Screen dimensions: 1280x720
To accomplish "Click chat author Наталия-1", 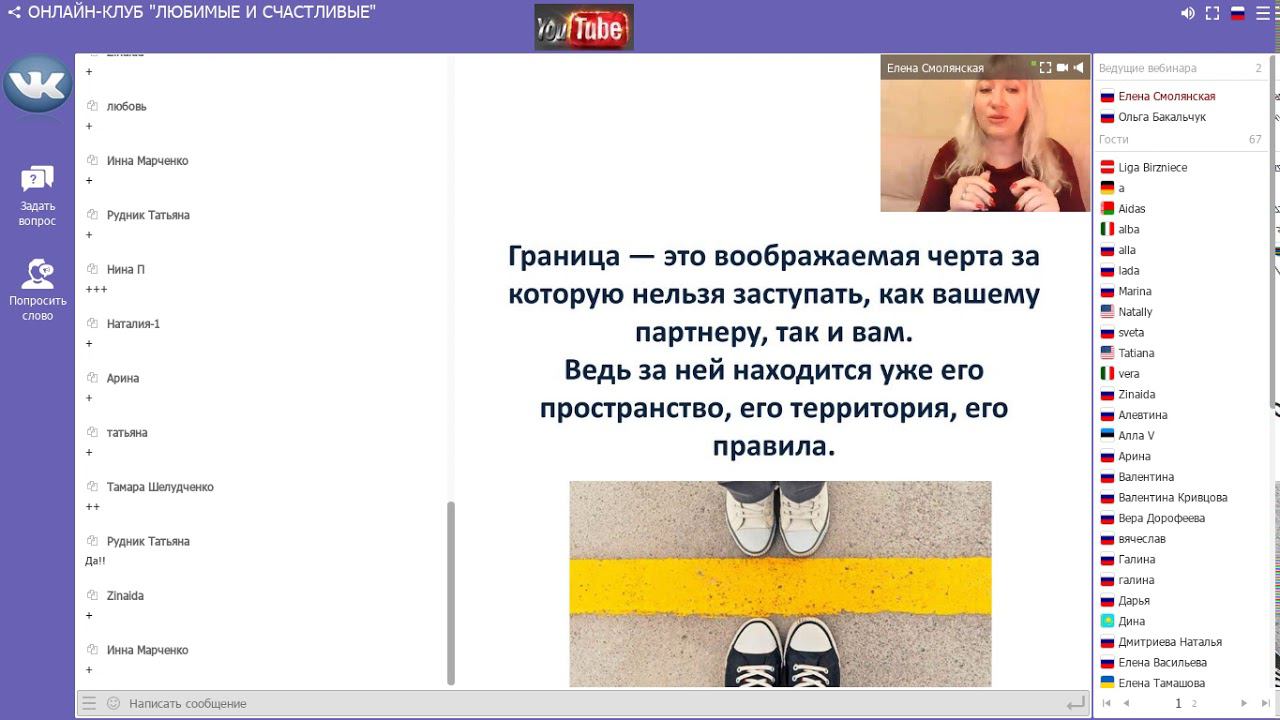I will 133,324.
